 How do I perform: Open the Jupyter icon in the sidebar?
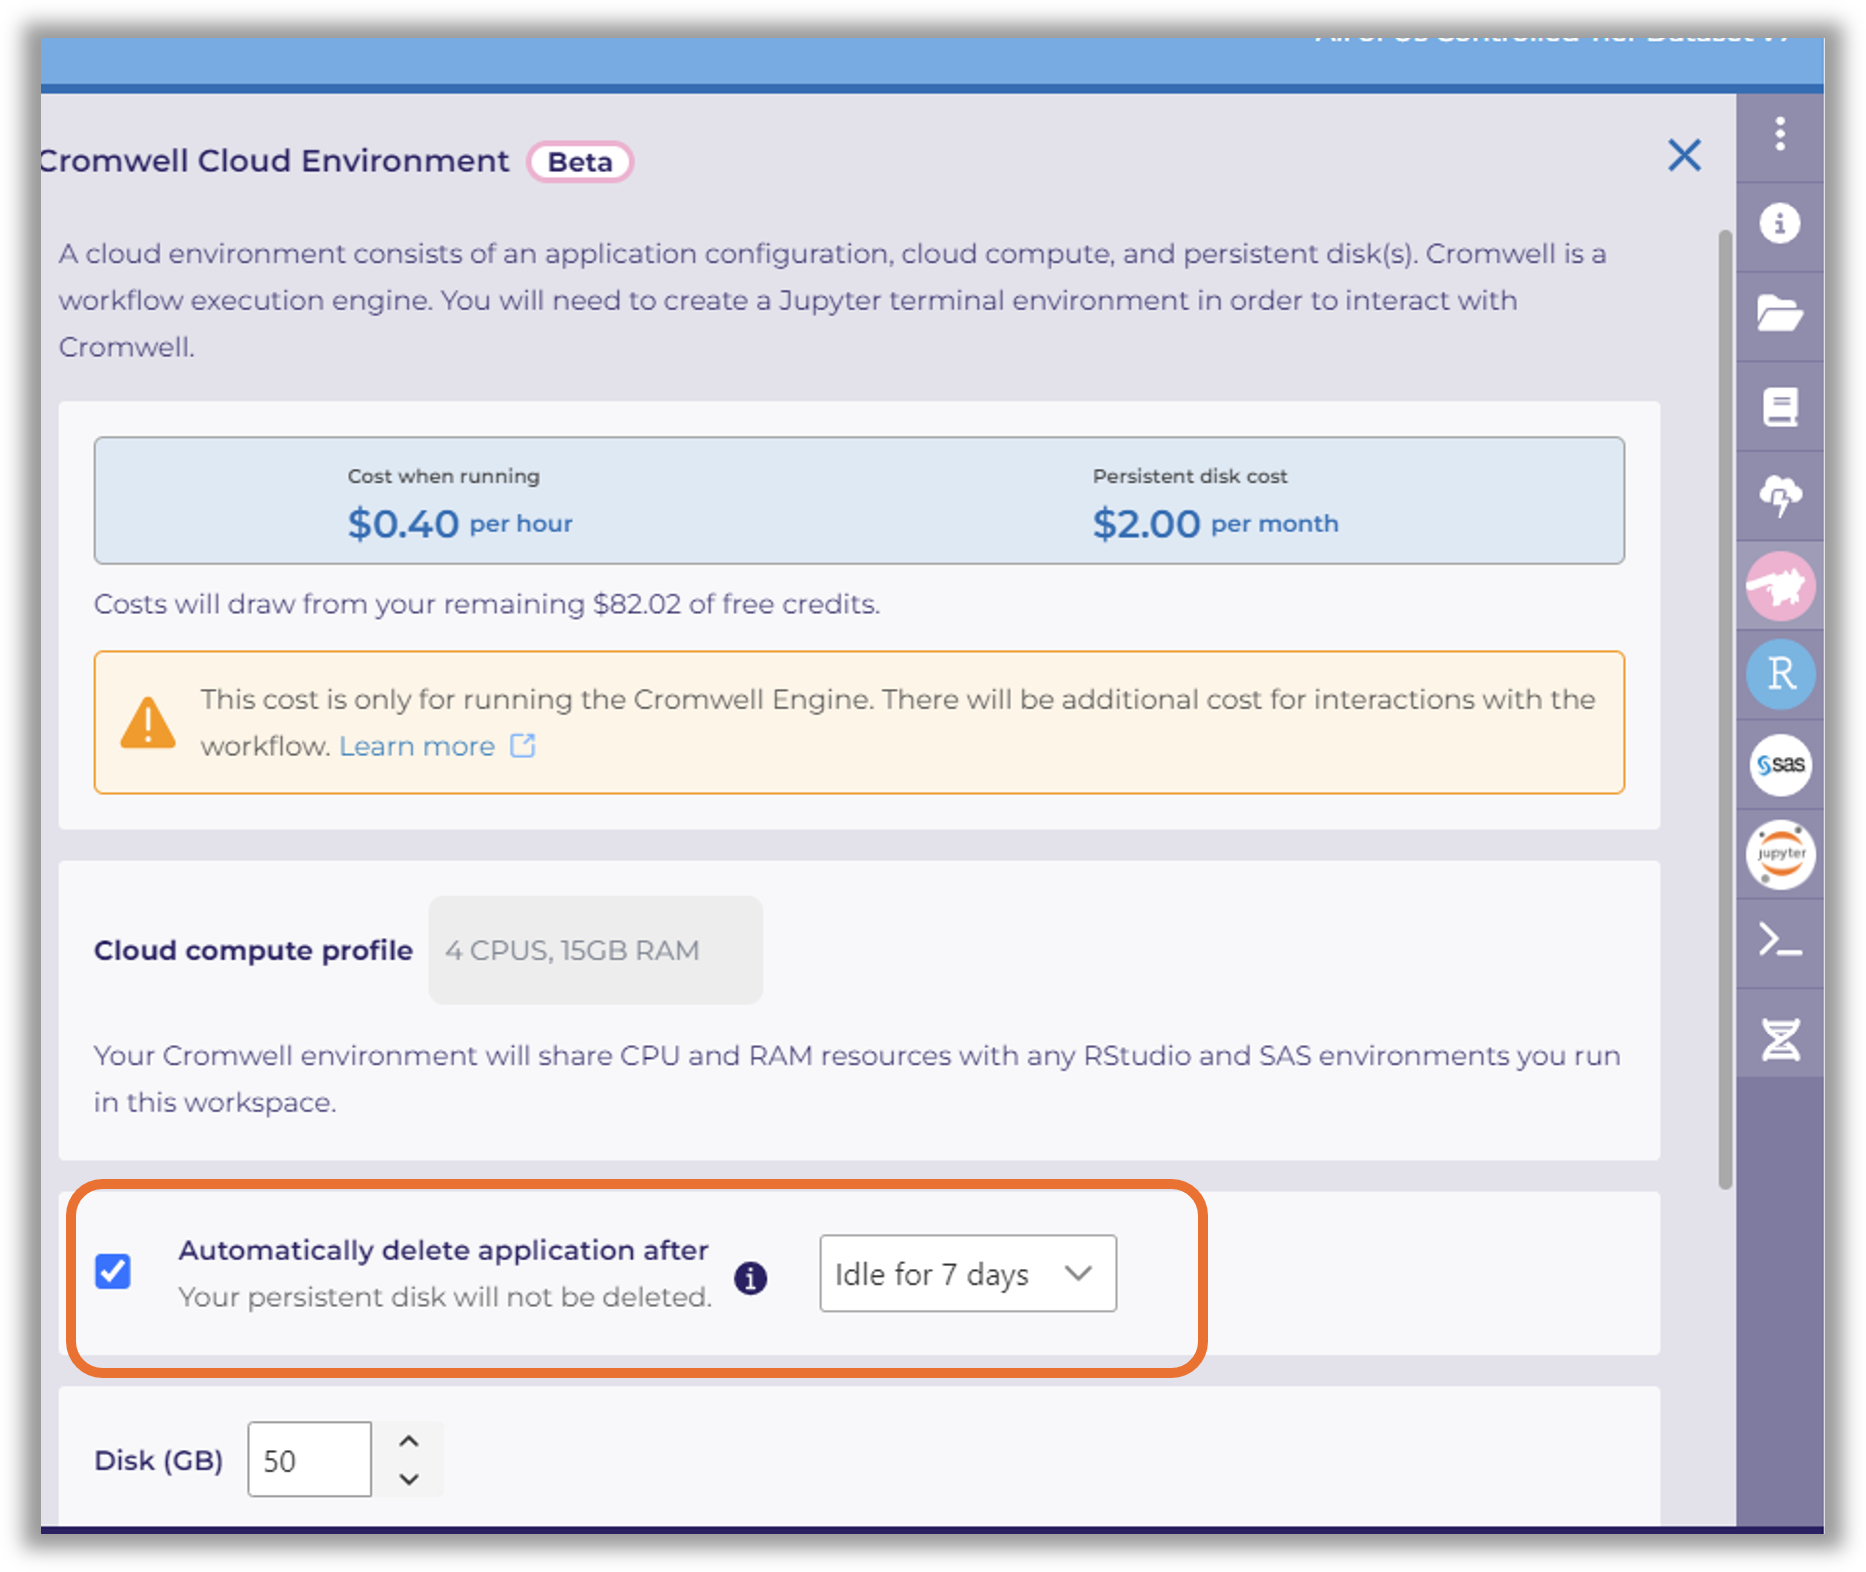[x=1780, y=854]
